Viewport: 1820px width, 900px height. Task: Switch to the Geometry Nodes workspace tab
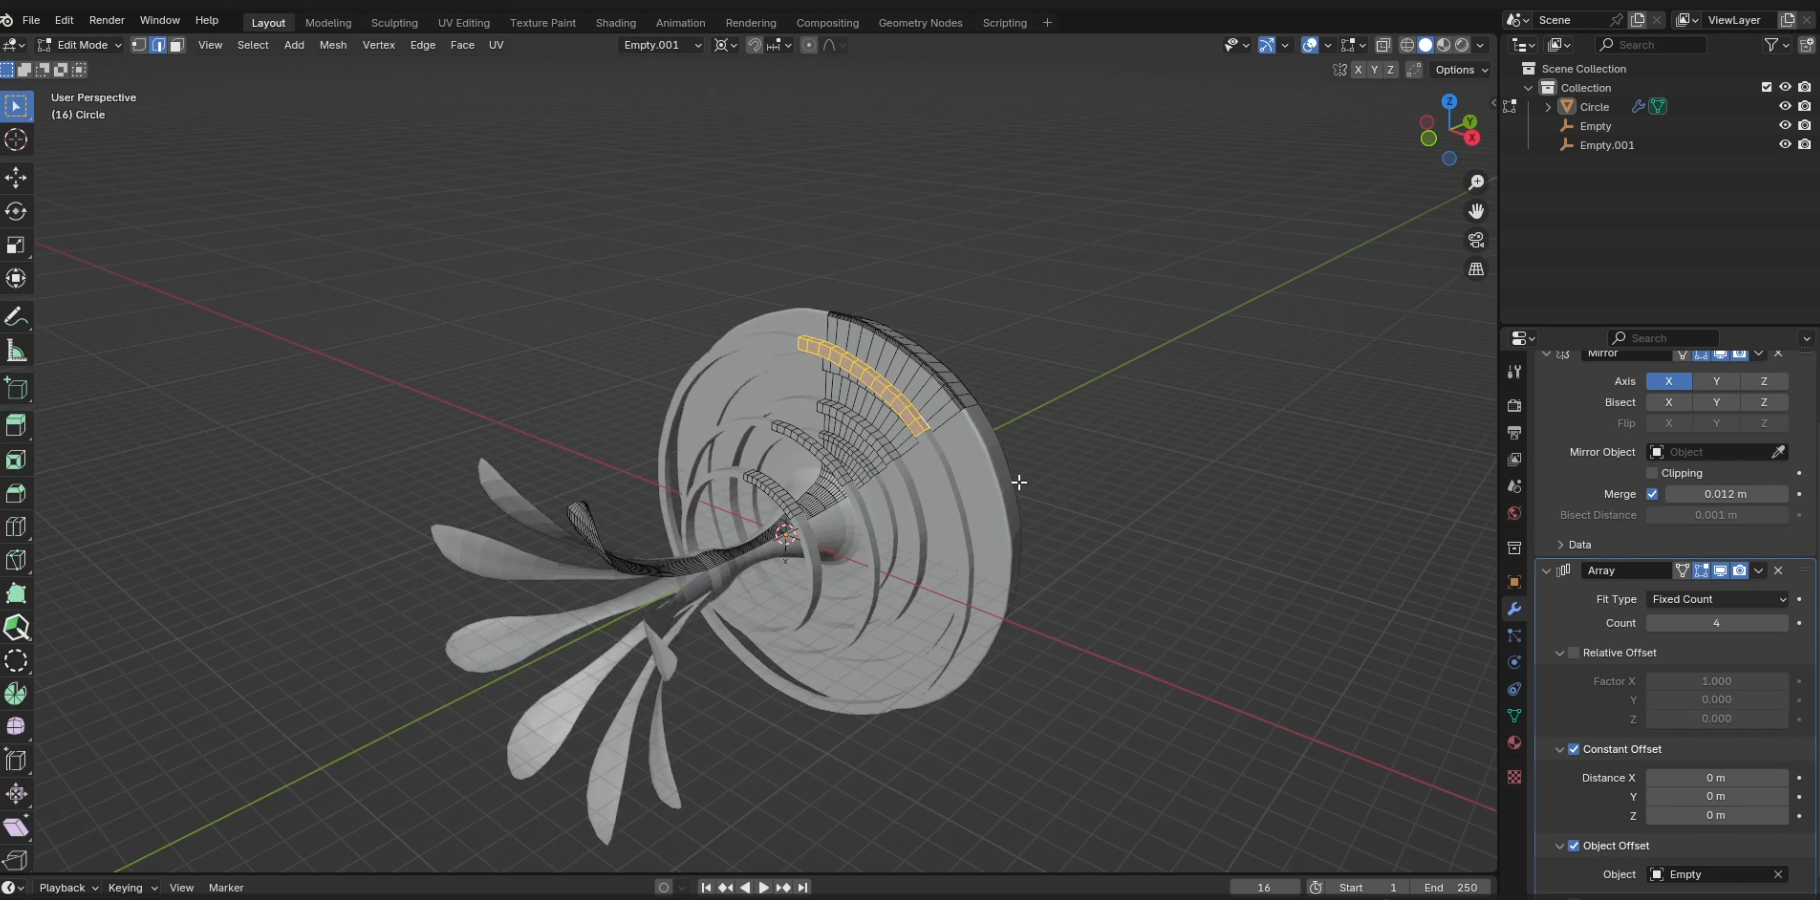[x=920, y=23]
